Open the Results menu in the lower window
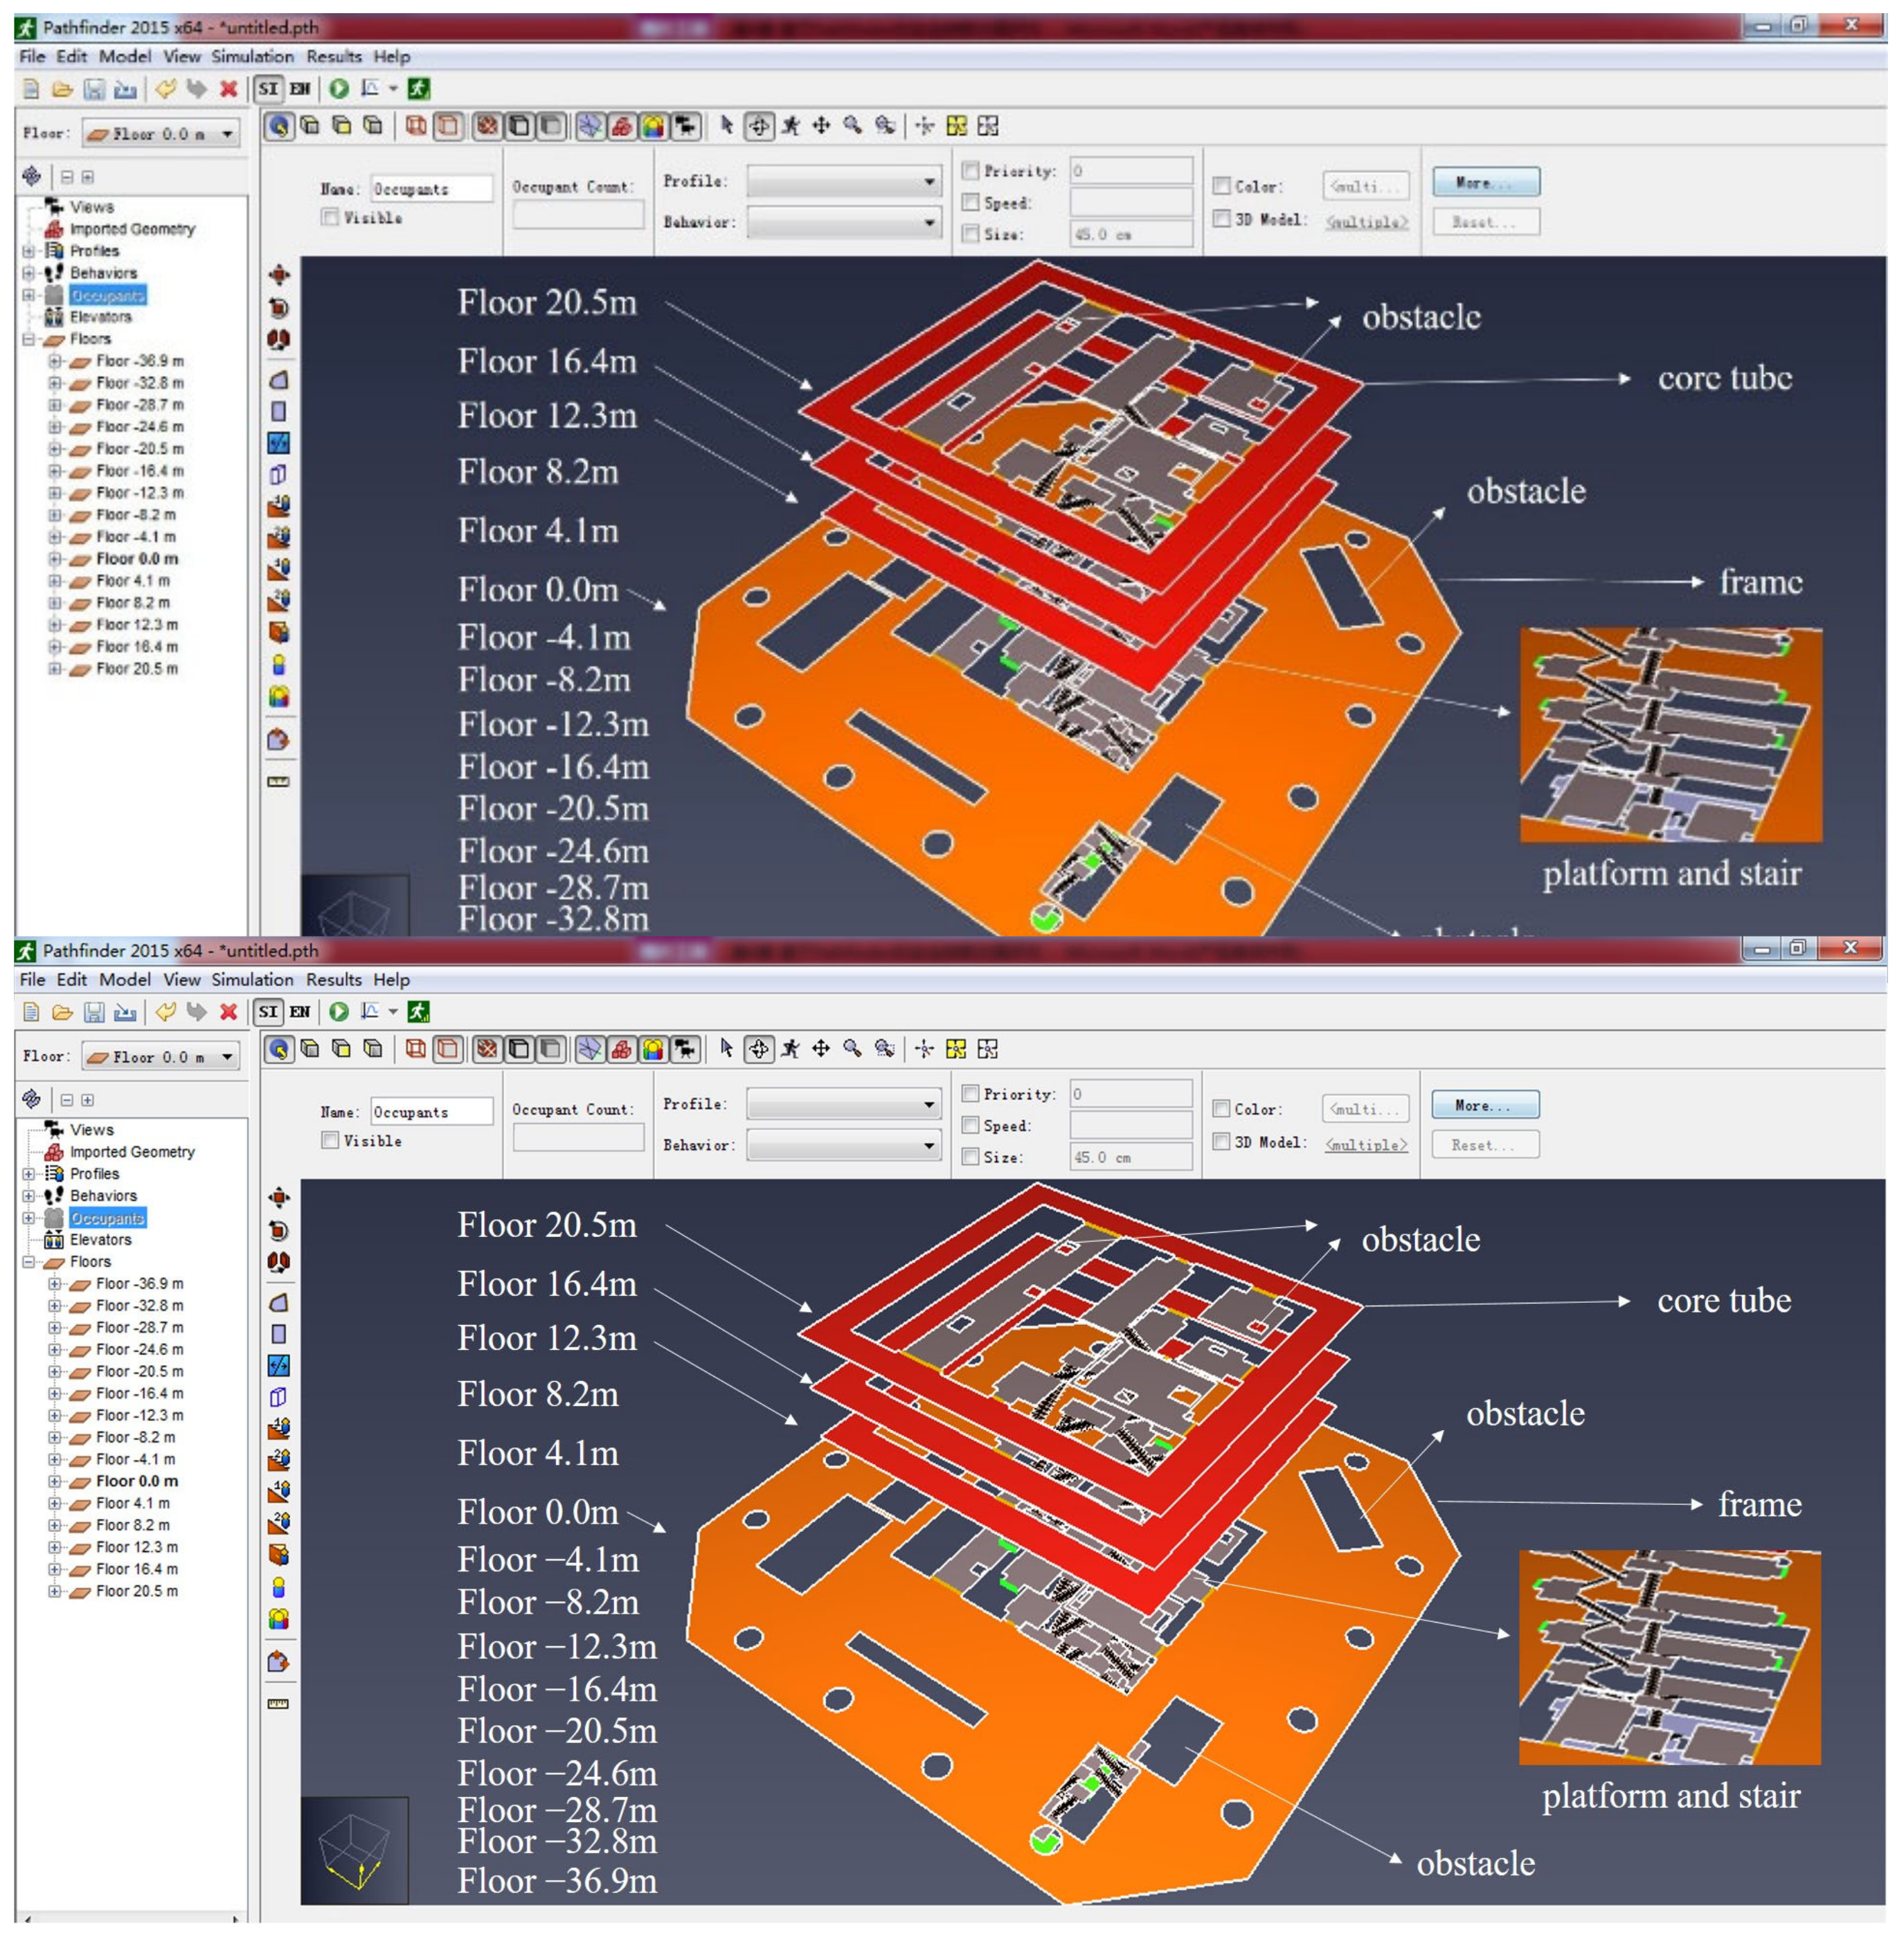The image size is (1904, 1939). pos(333,979)
